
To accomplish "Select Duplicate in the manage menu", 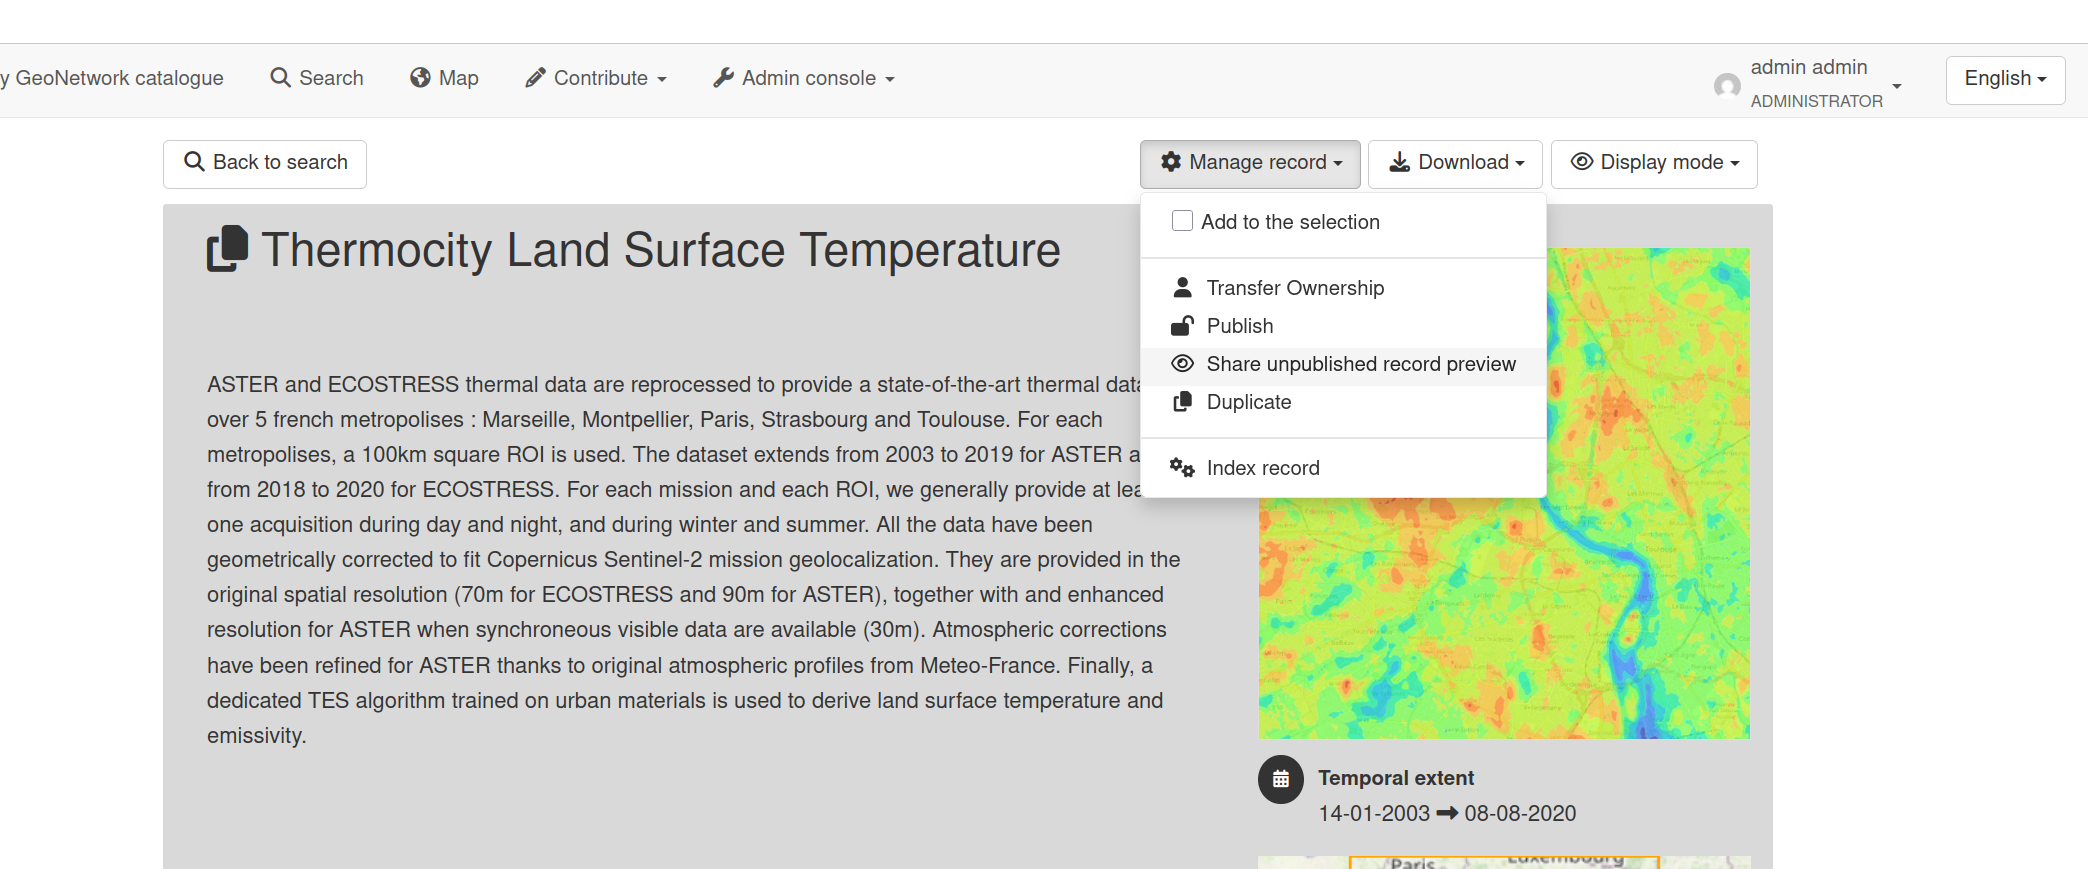I will (1248, 402).
